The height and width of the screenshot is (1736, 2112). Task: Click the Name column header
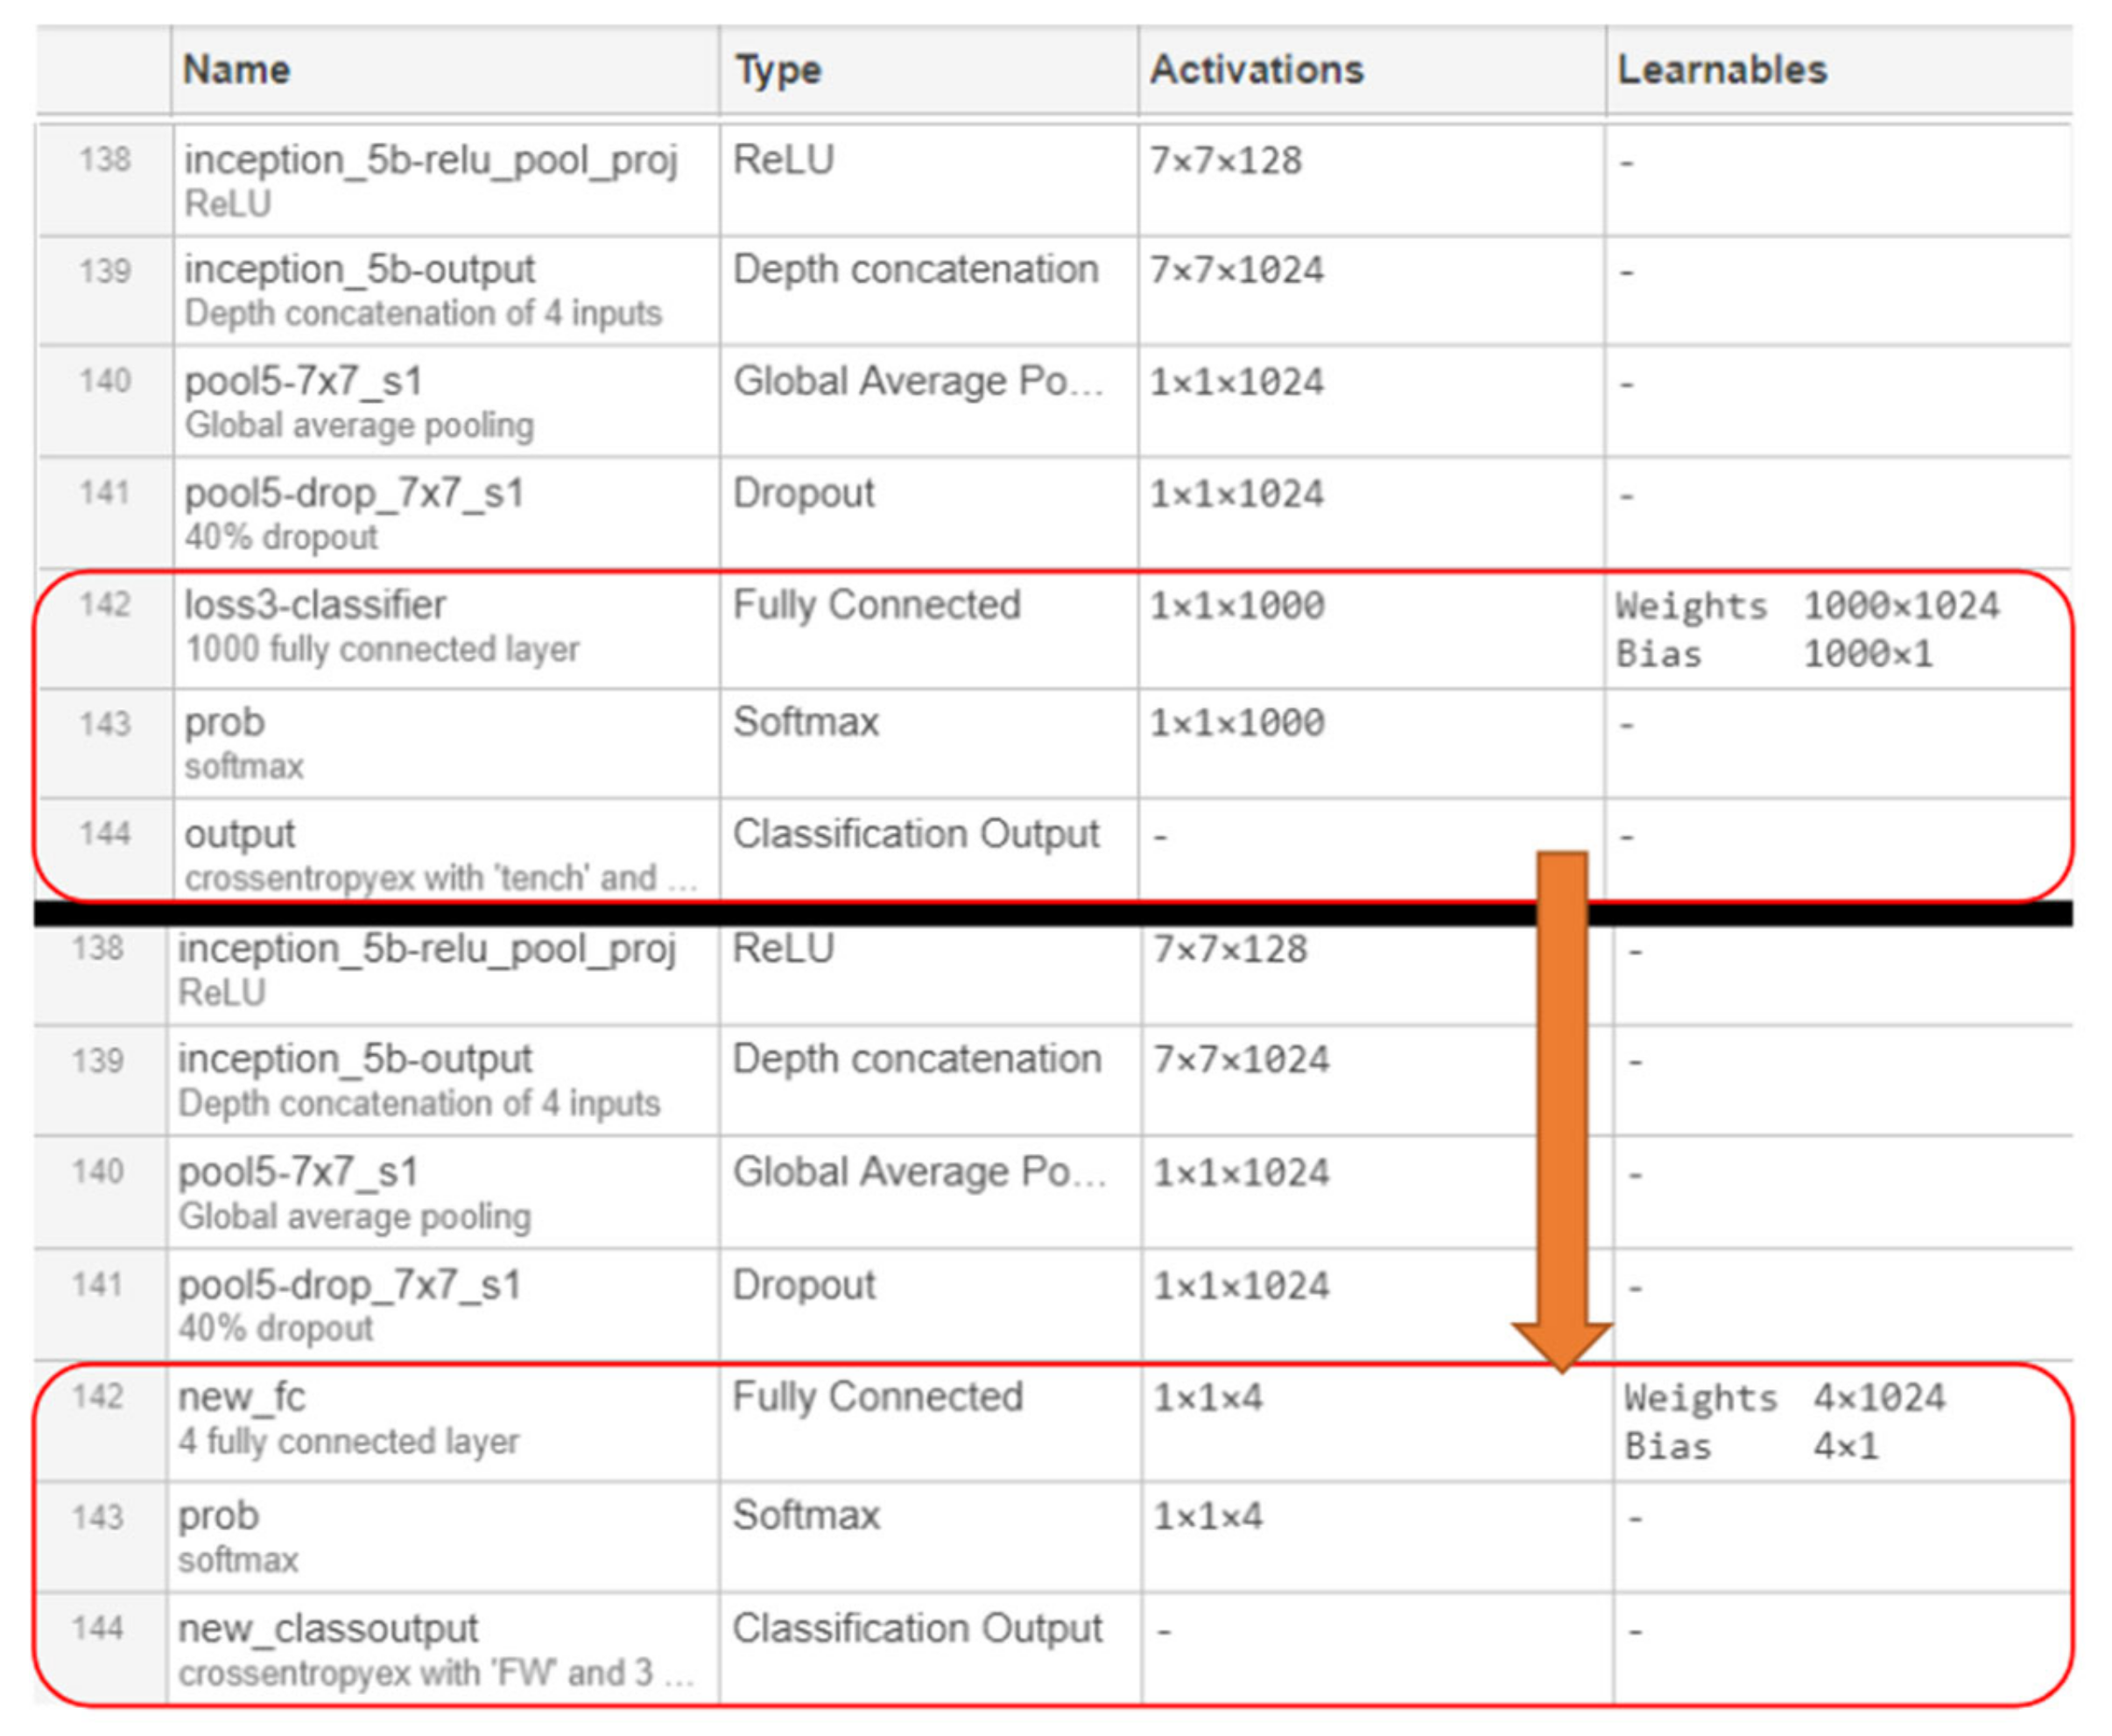point(237,70)
